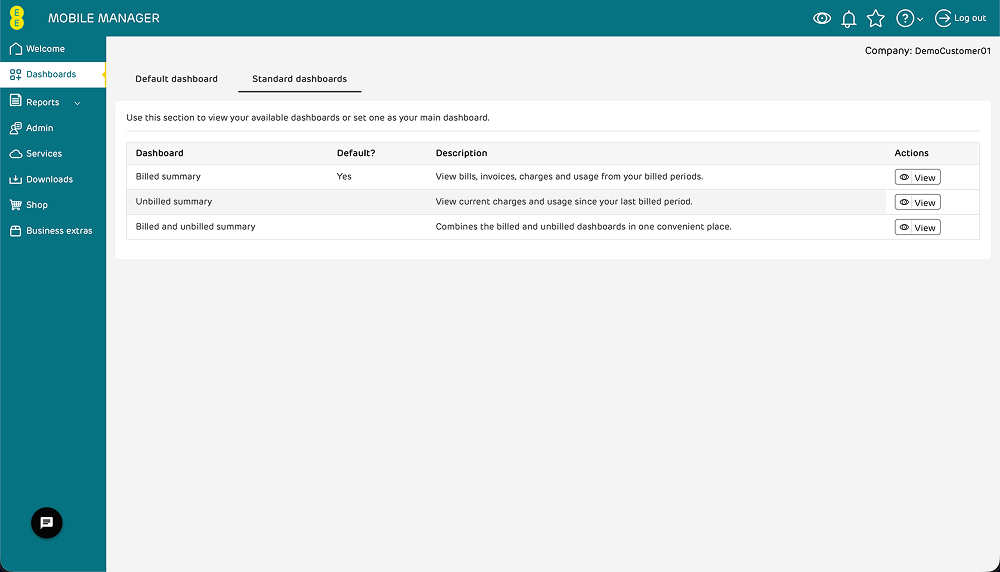Screen dimensions: 1000x572
Task: Click Billed and unbilled summary name
Action: click(196, 226)
